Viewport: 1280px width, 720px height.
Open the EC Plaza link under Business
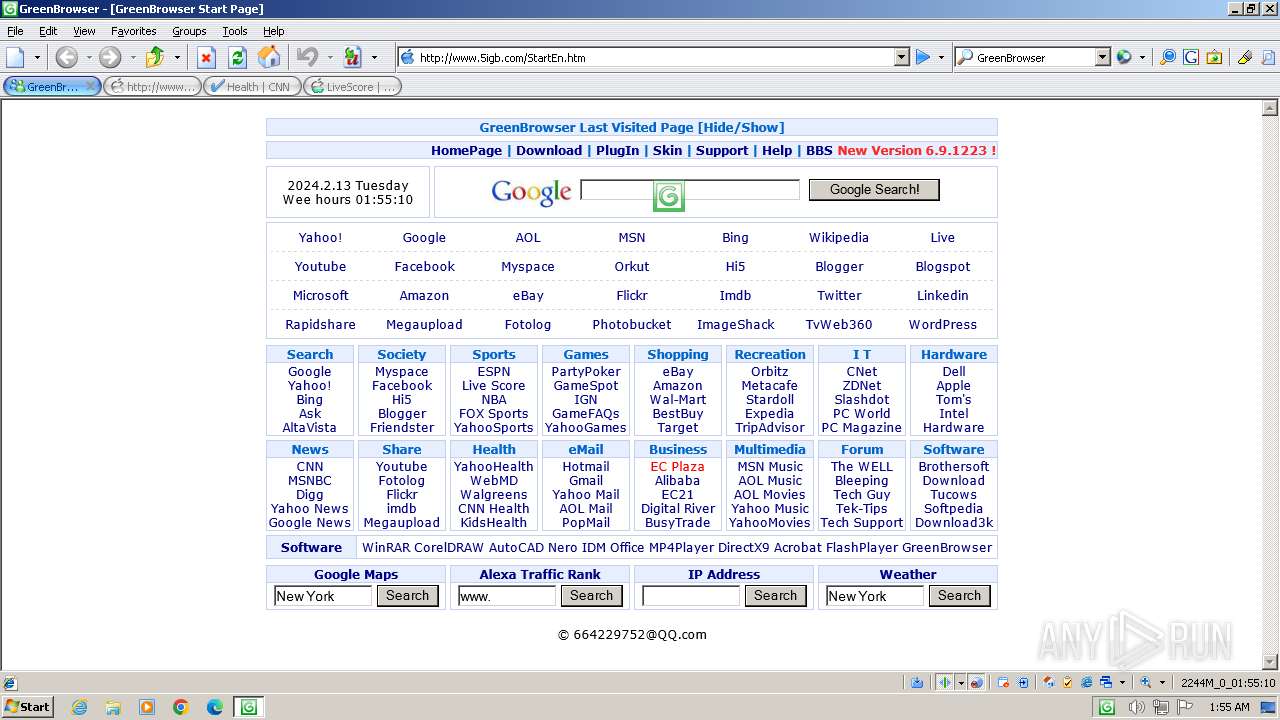677,466
